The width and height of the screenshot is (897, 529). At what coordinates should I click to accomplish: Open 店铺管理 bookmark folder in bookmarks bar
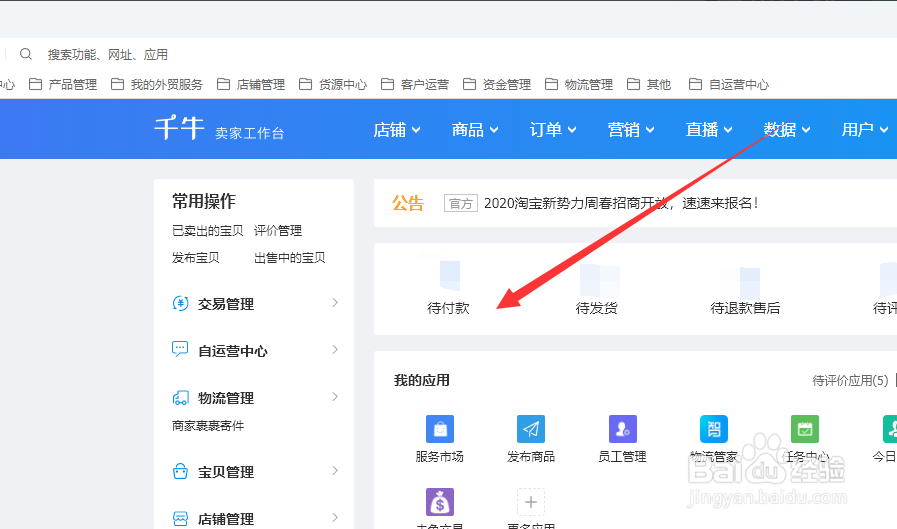tap(251, 85)
